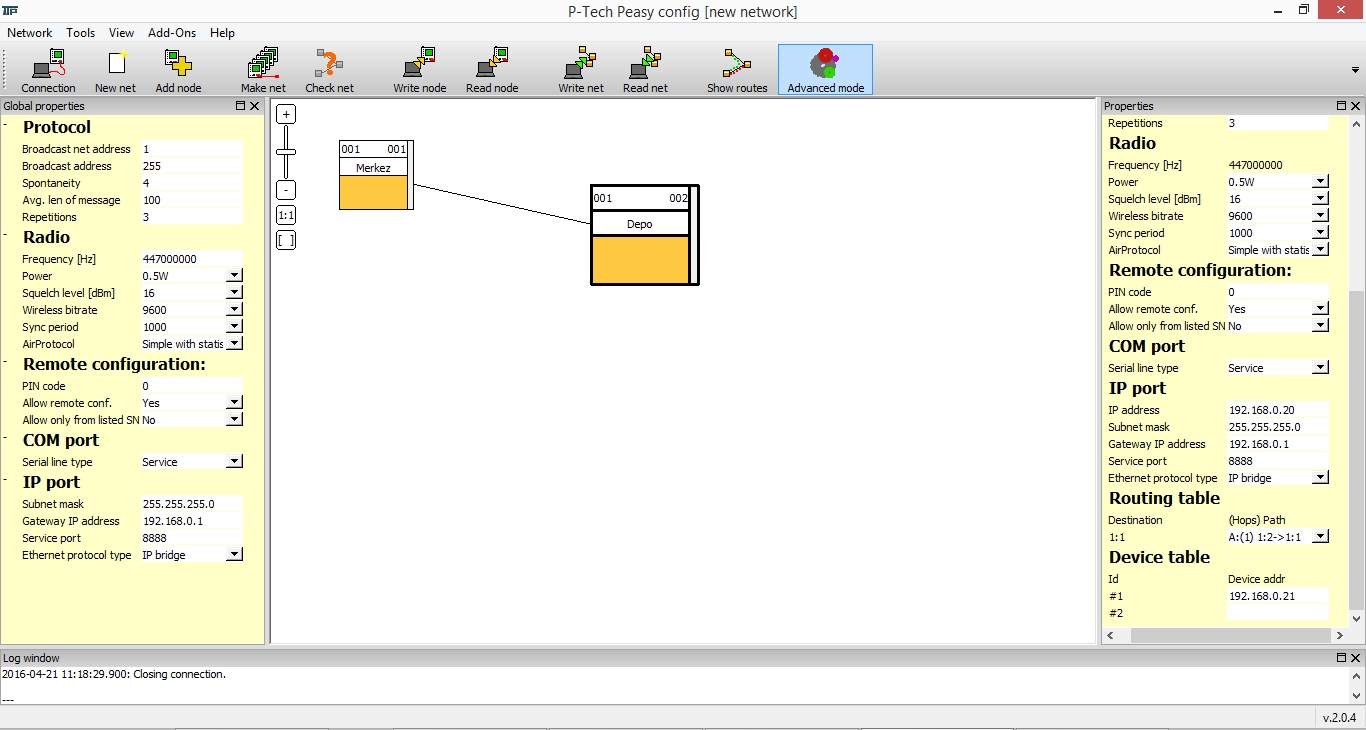This screenshot has width=1366, height=730.
Task: Toggle Advanced mode off
Action: click(825, 70)
